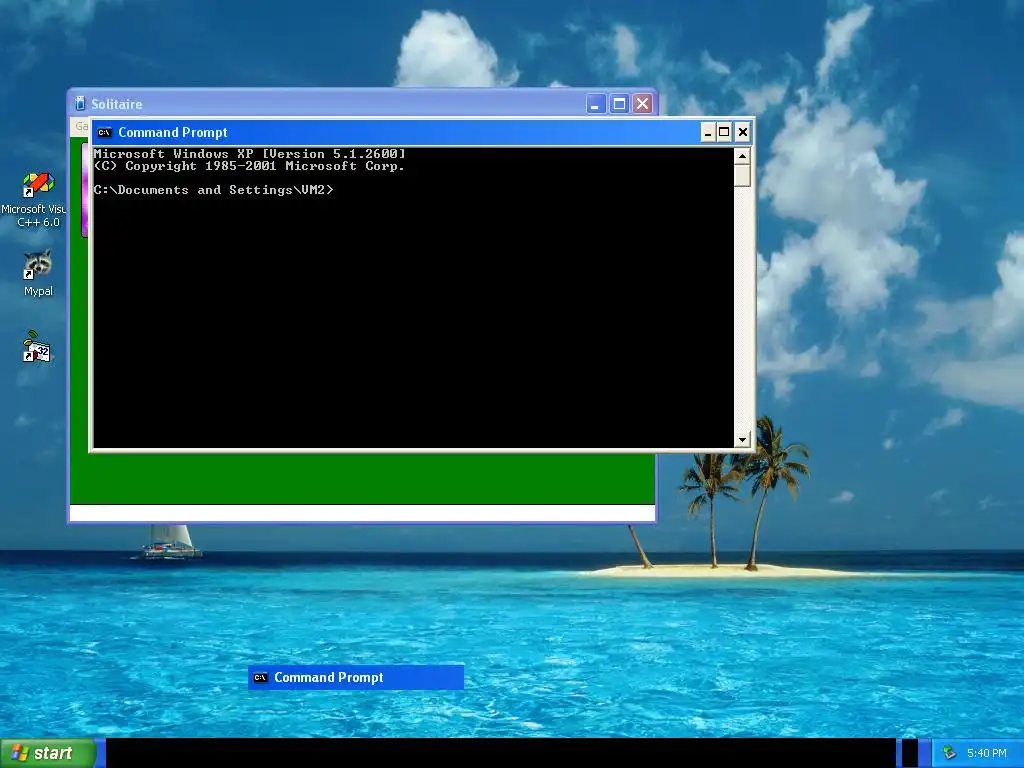Close the Command Prompt window

[743, 133]
